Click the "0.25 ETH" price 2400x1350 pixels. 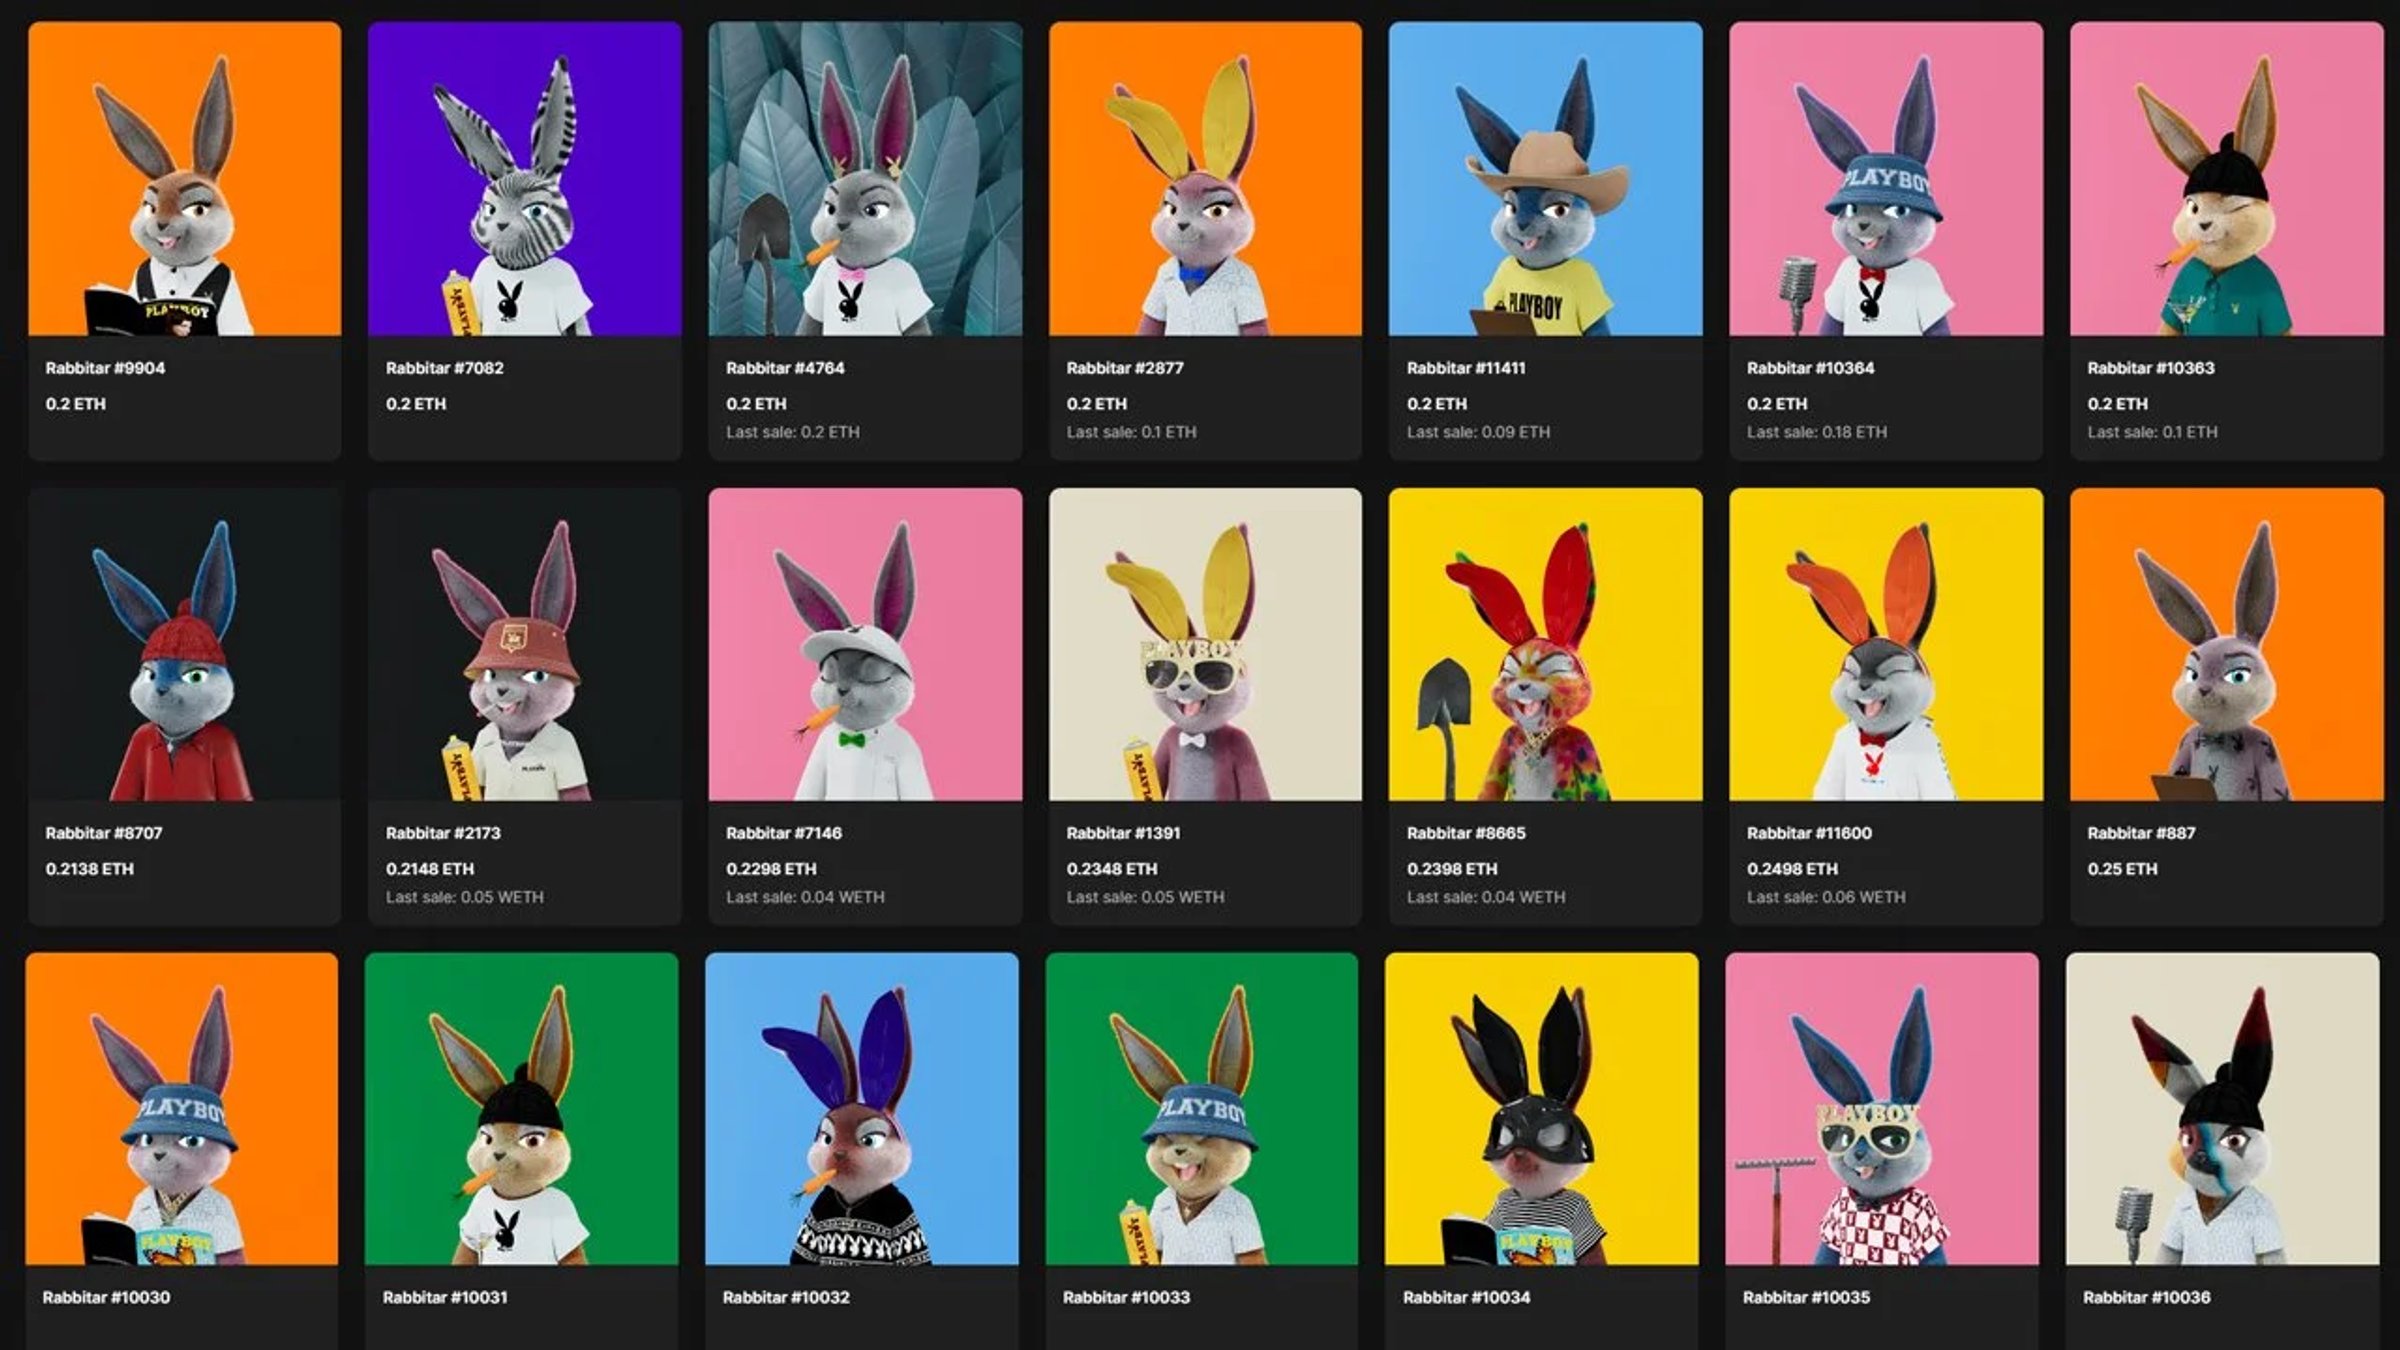point(2122,869)
